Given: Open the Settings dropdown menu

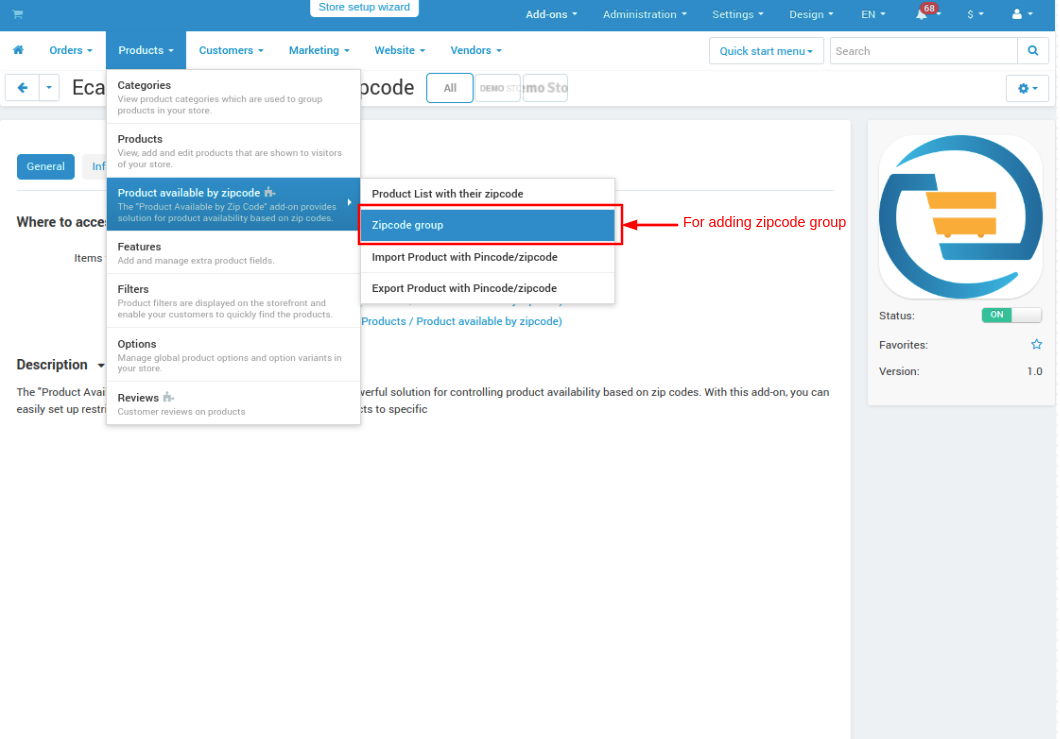Looking at the screenshot, I should (737, 14).
